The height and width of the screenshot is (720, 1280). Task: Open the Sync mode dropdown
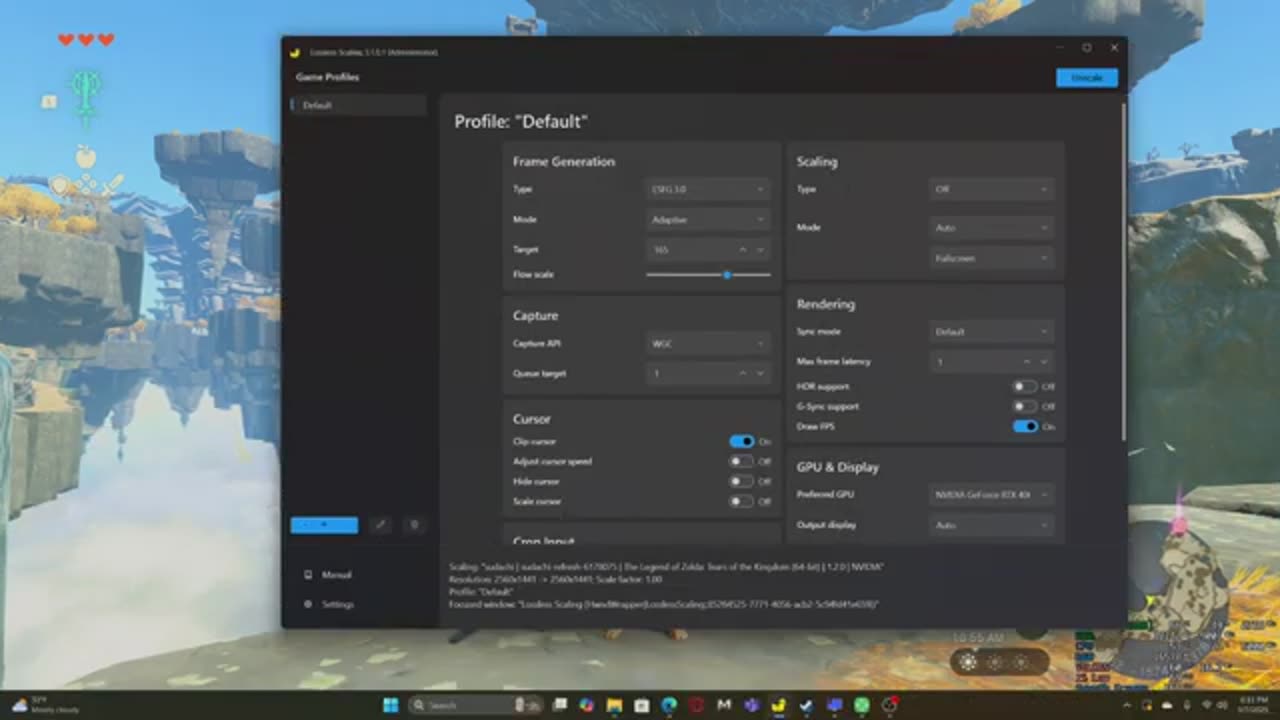coord(992,331)
